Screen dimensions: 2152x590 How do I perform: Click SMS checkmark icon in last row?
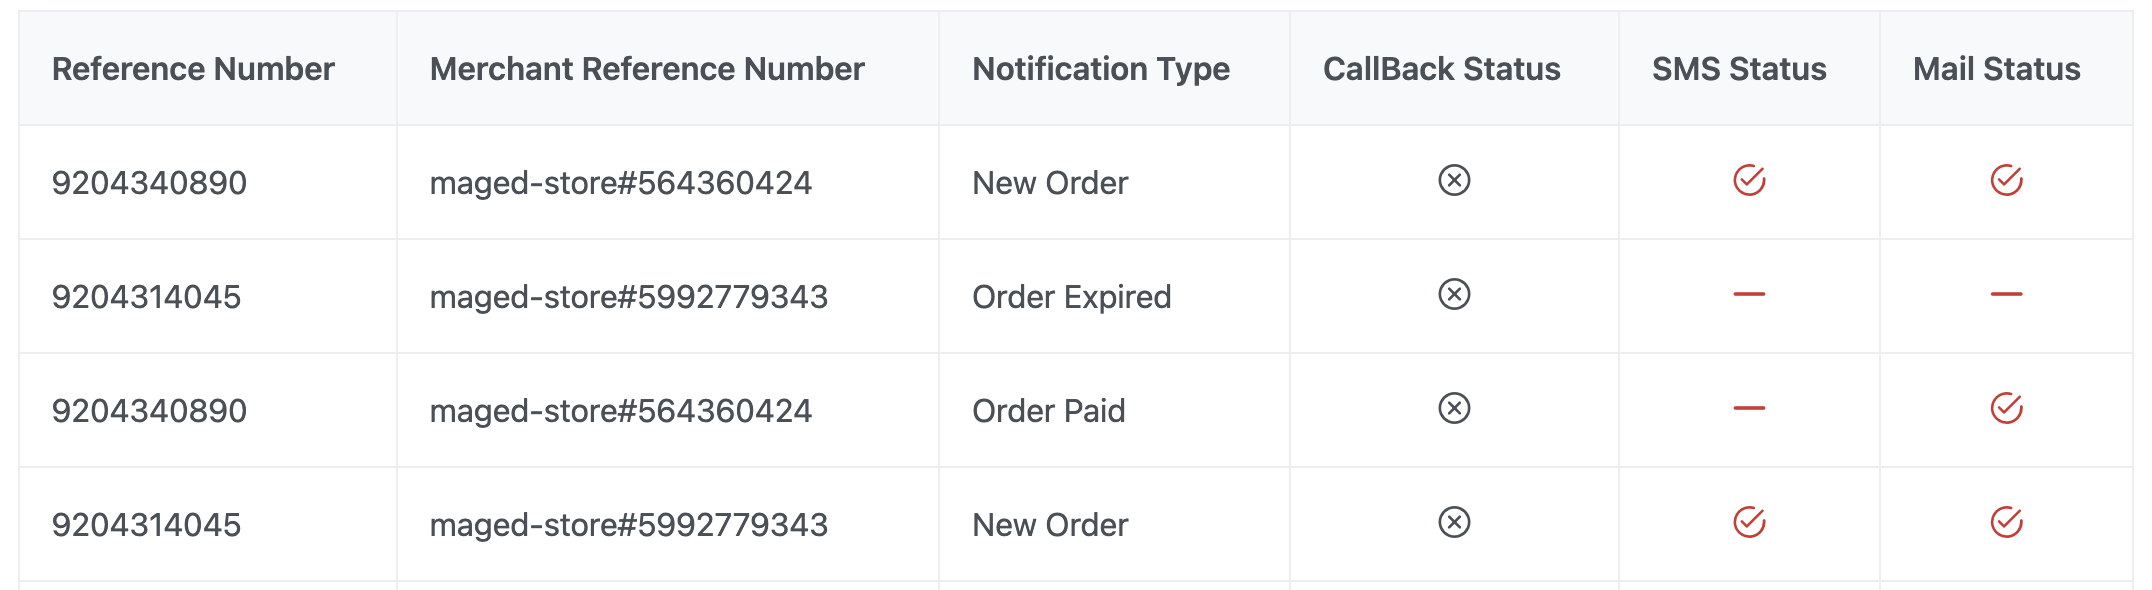coord(1749,522)
